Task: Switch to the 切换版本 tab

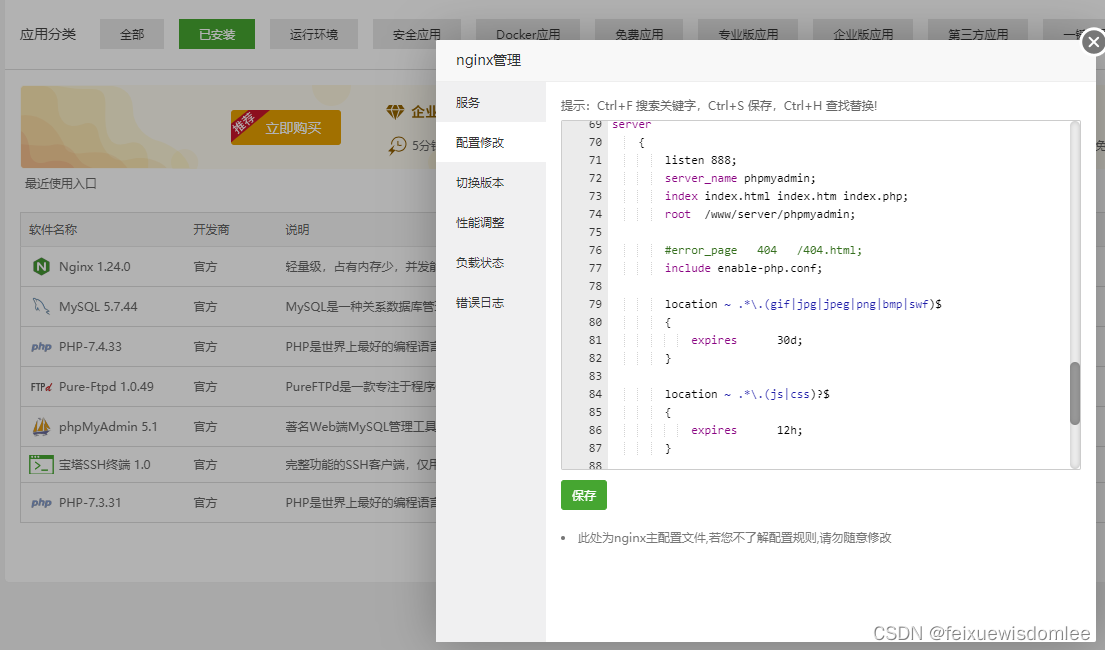Action: click(490, 183)
